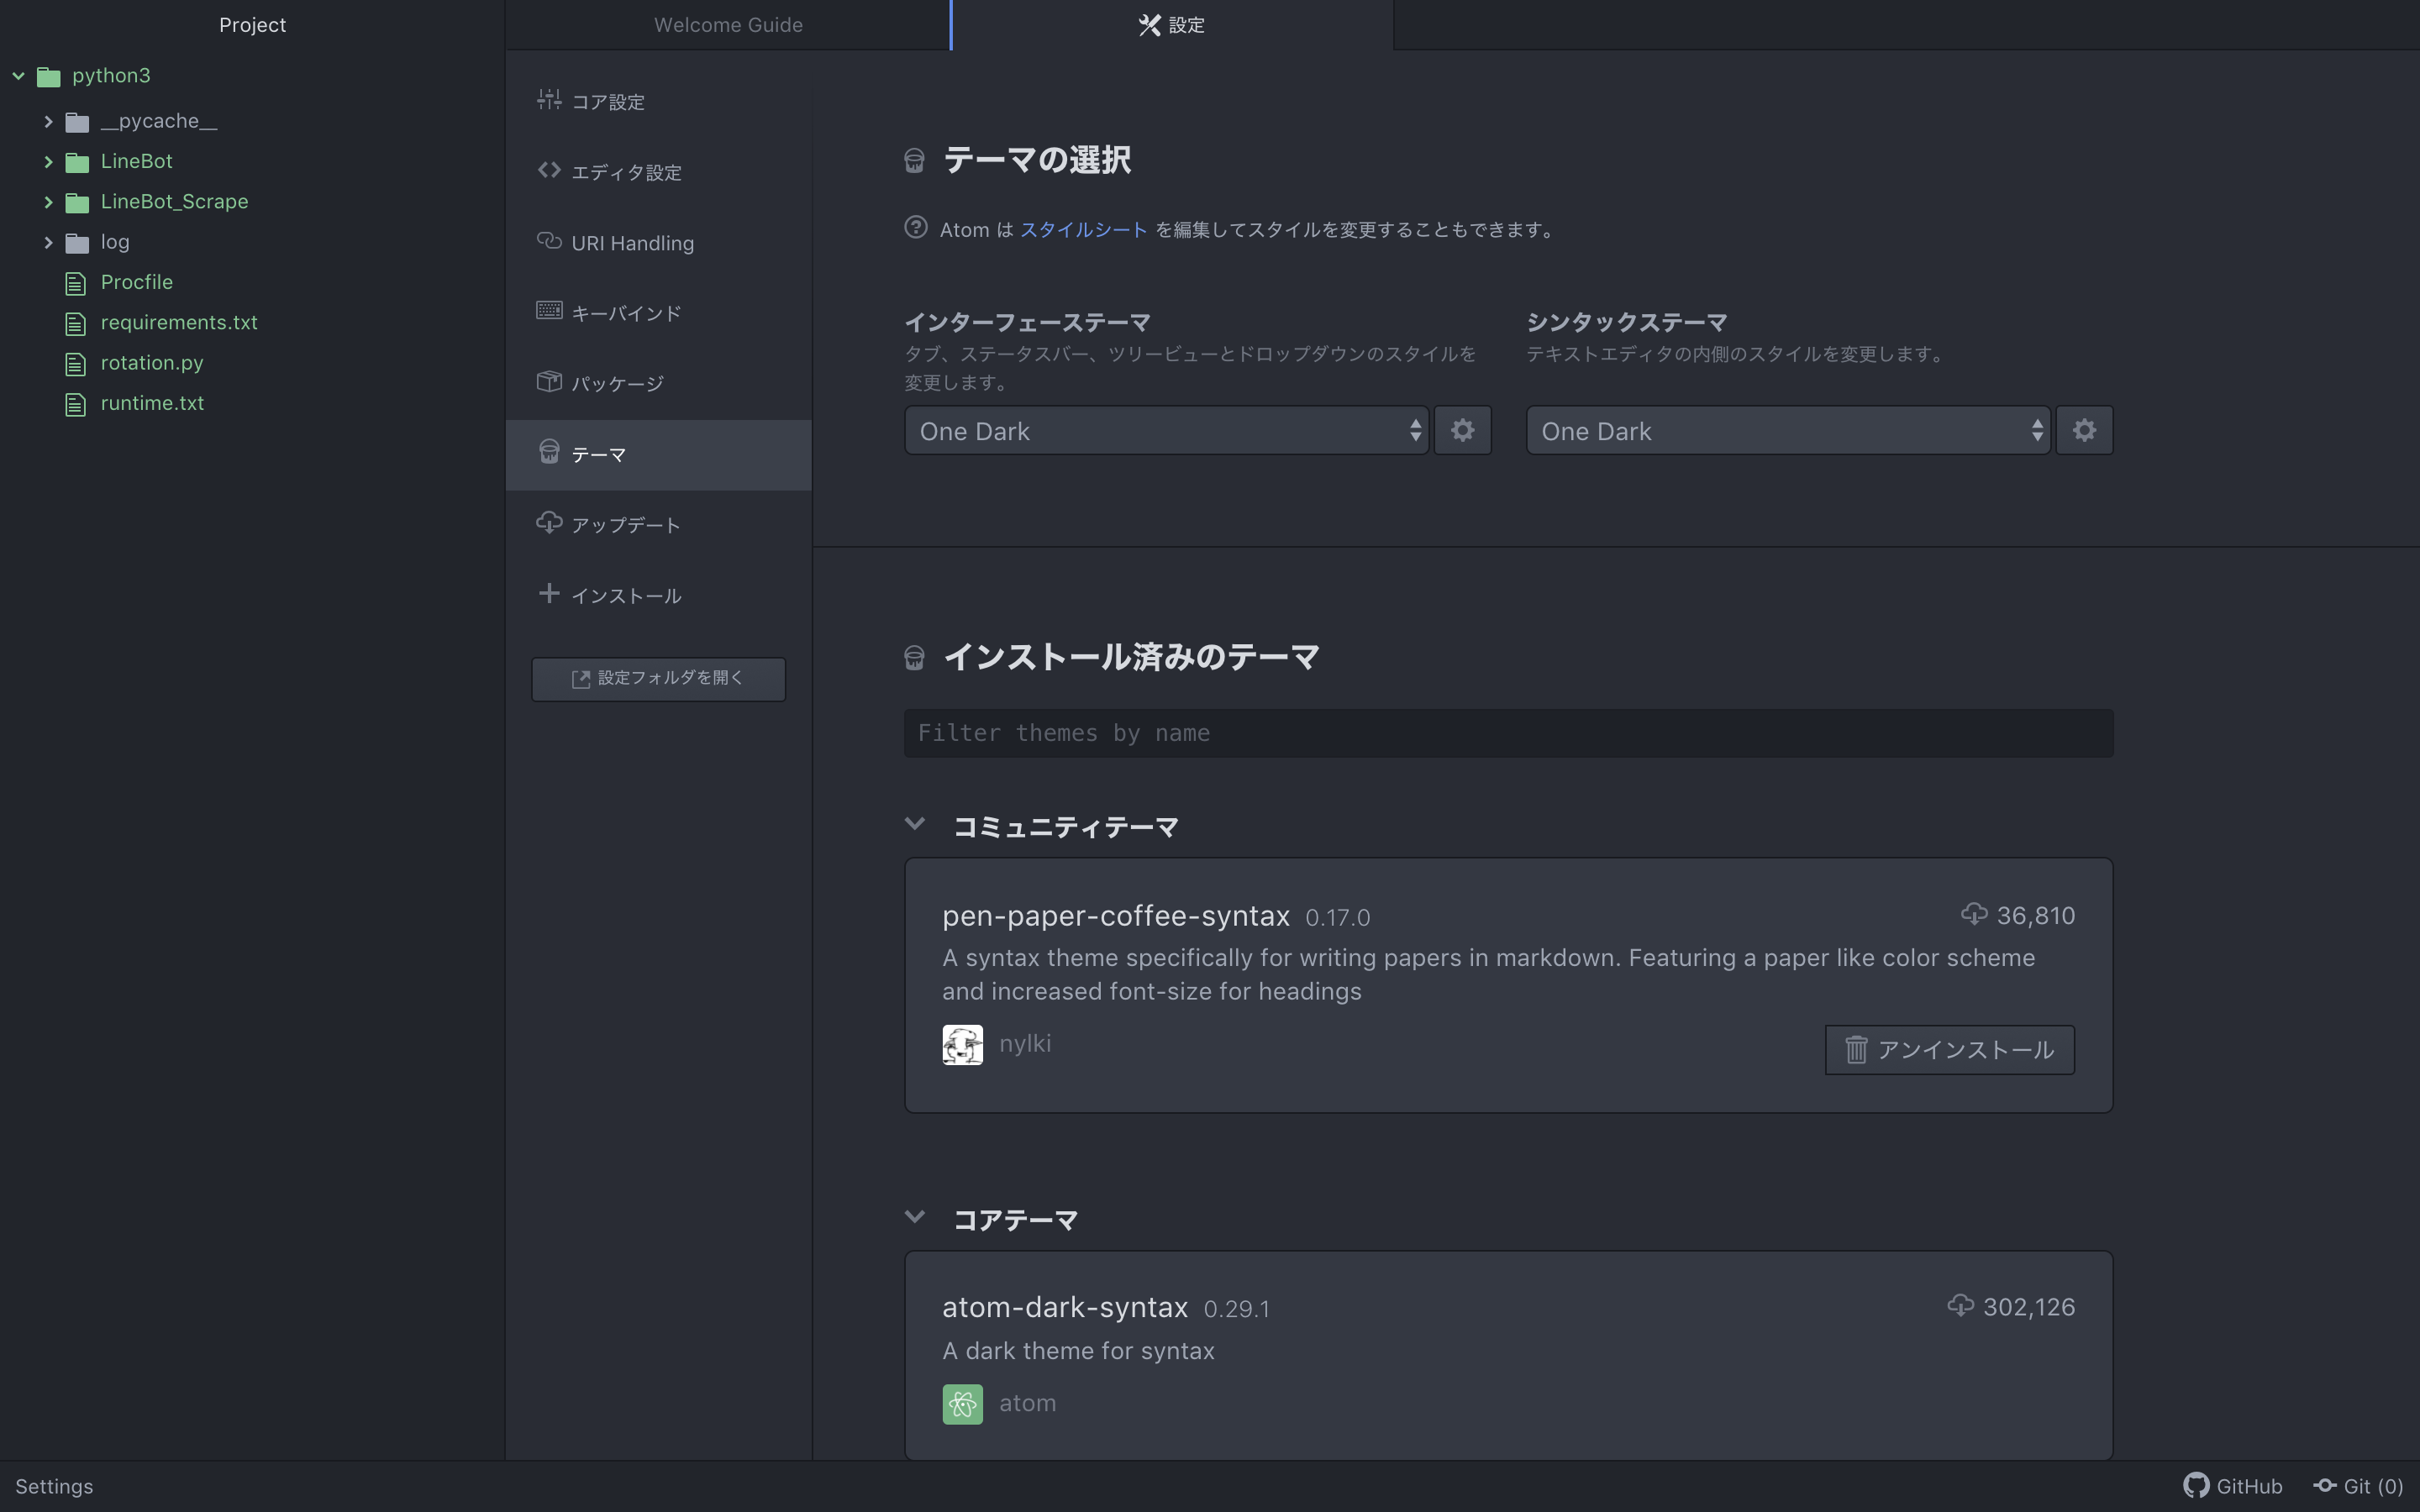
Task: Collapse the コミュニティテーマ section chevron
Action: pyautogui.click(x=914, y=824)
